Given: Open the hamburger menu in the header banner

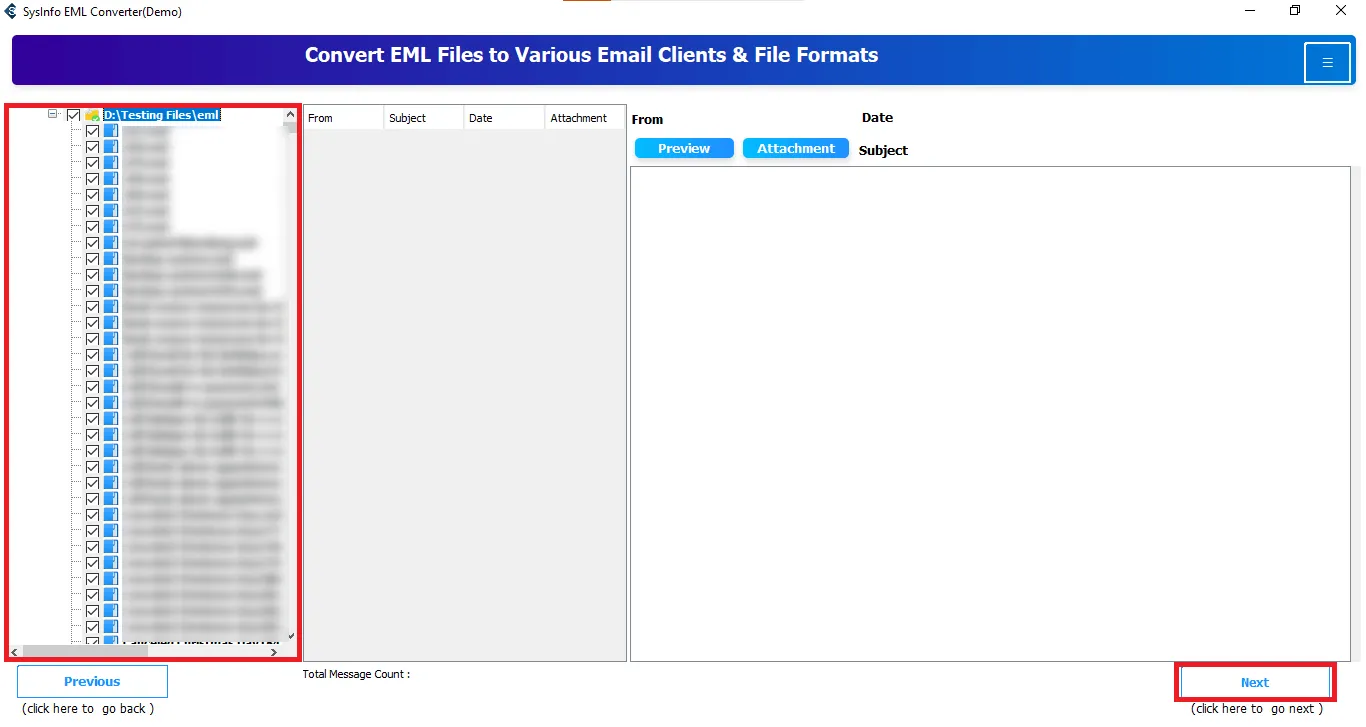Looking at the screenshot, I should (x=1327, y=63).
